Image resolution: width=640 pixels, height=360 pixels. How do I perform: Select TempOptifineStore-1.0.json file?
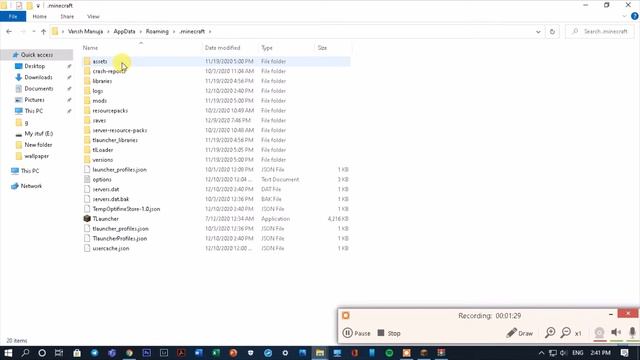pos(126,209)
